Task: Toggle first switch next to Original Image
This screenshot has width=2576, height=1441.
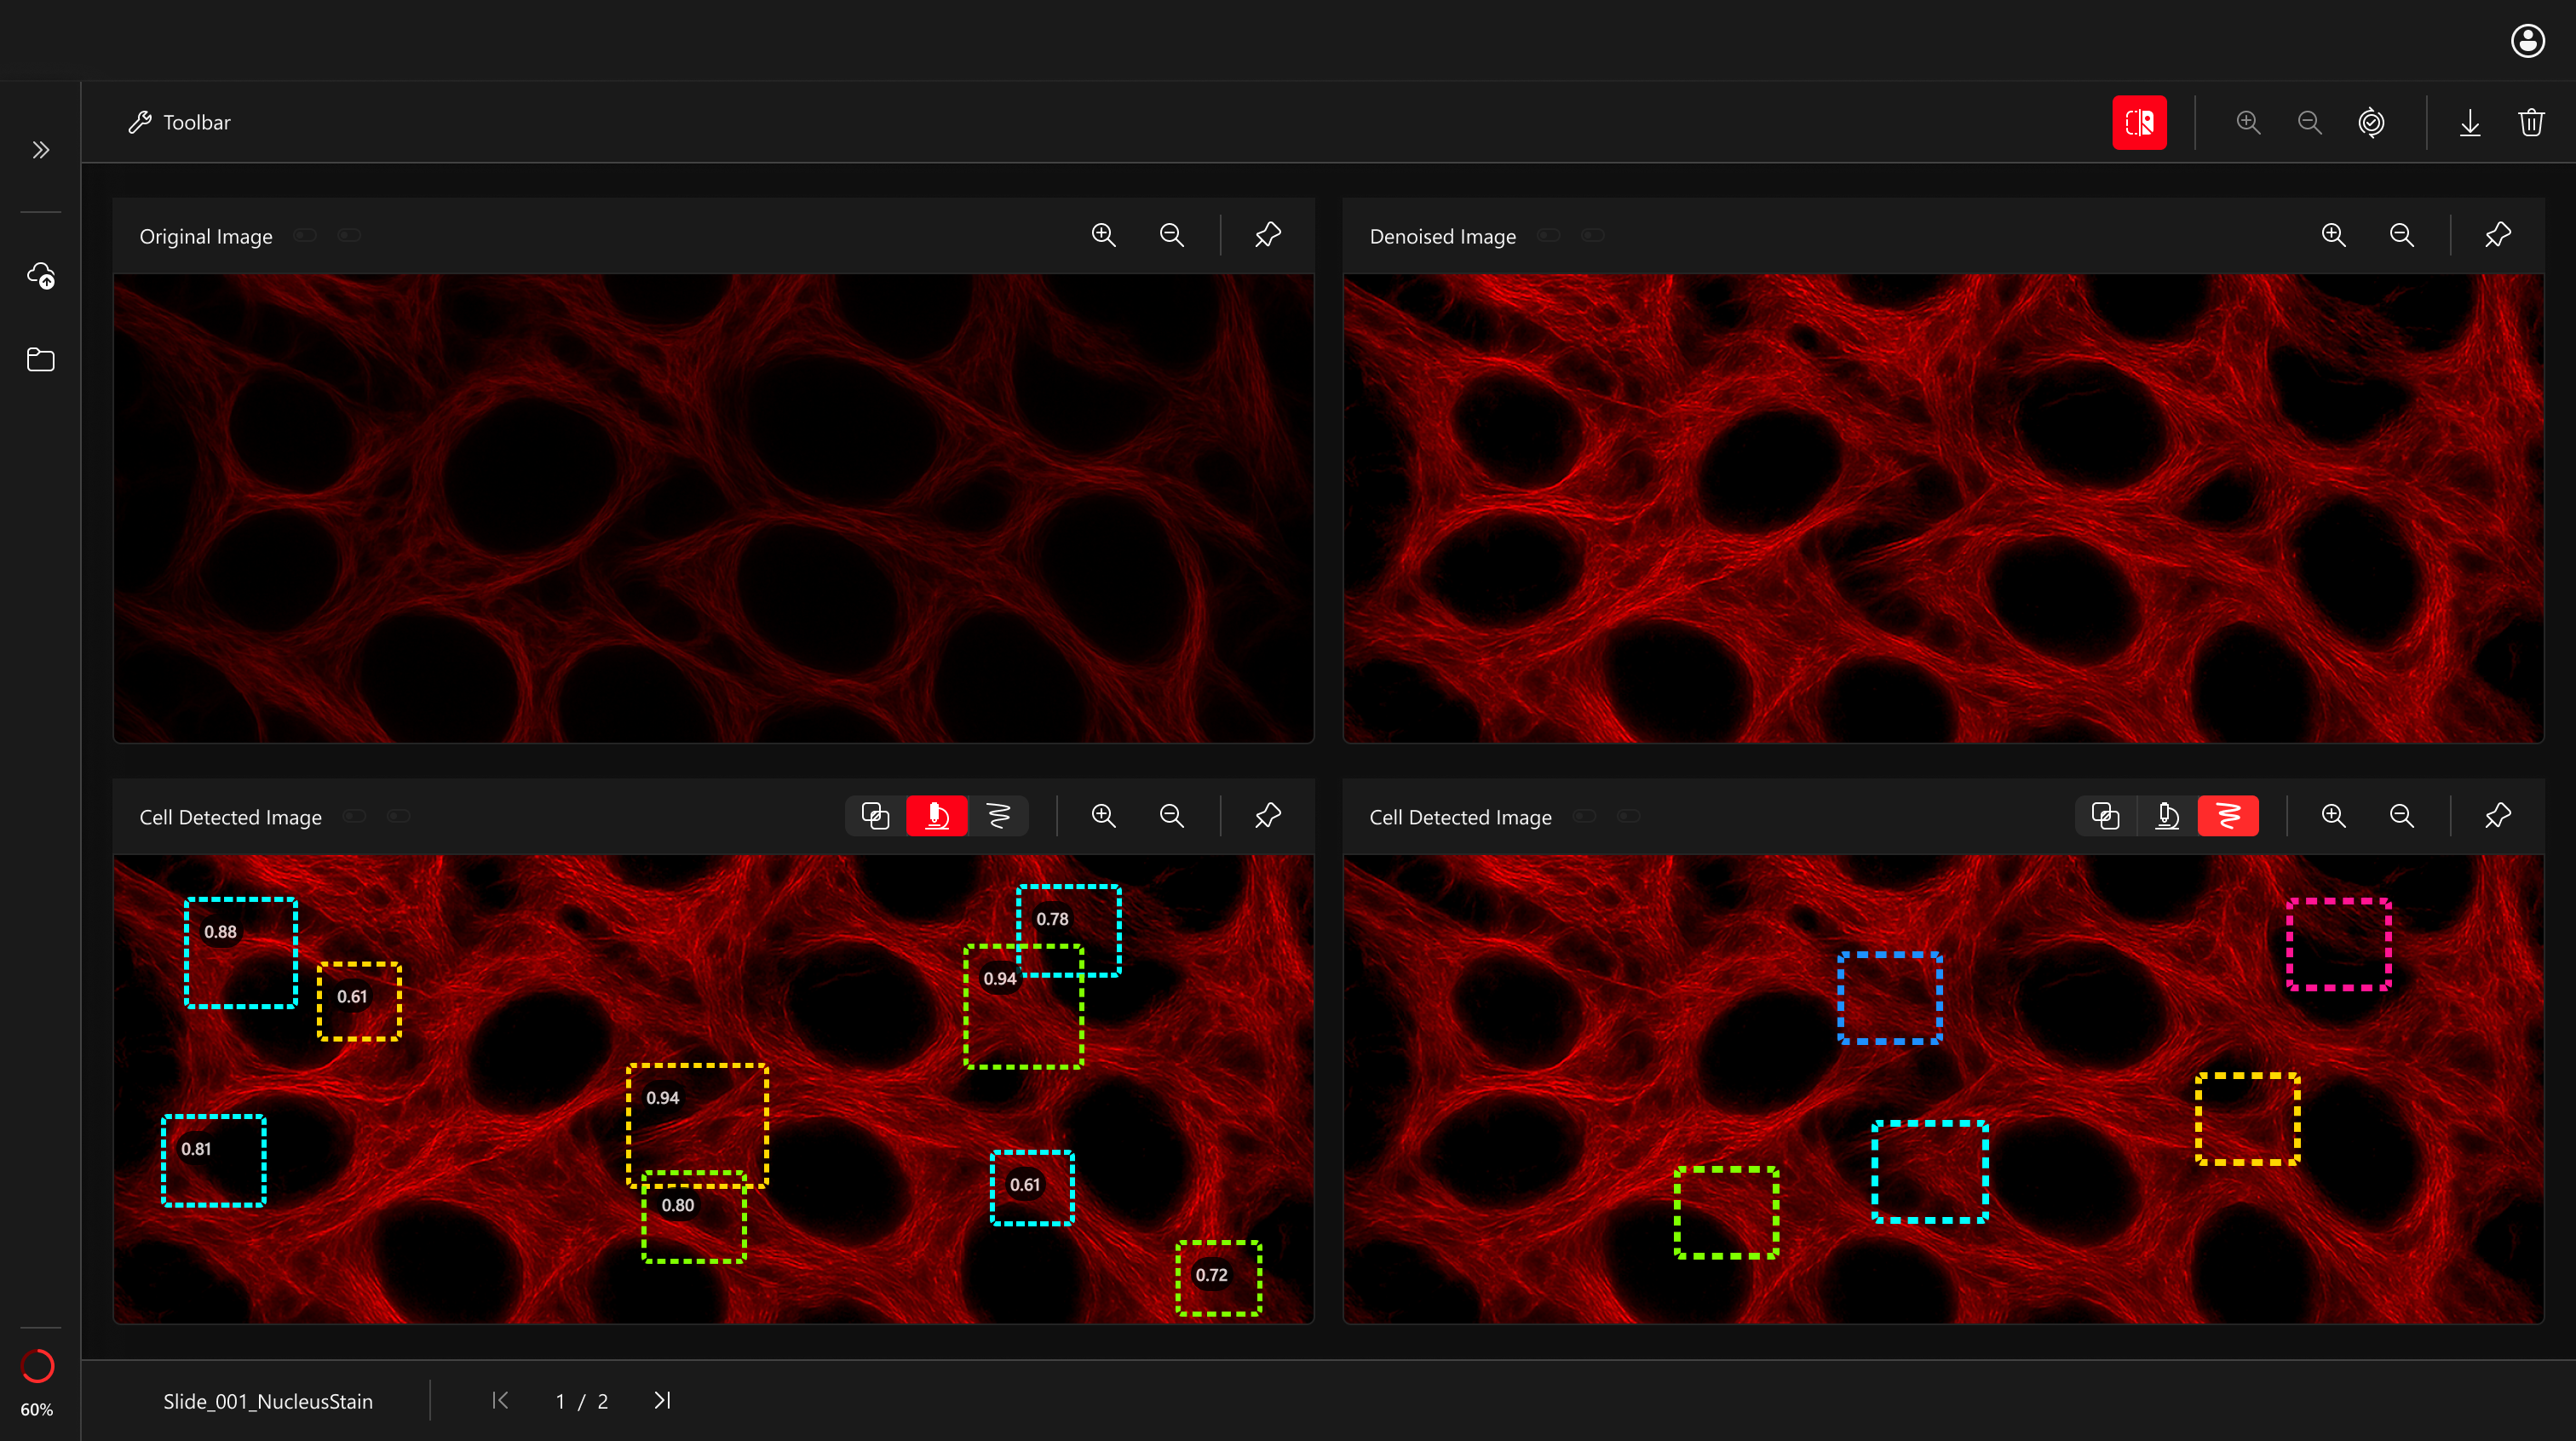Action: [305, 235]
